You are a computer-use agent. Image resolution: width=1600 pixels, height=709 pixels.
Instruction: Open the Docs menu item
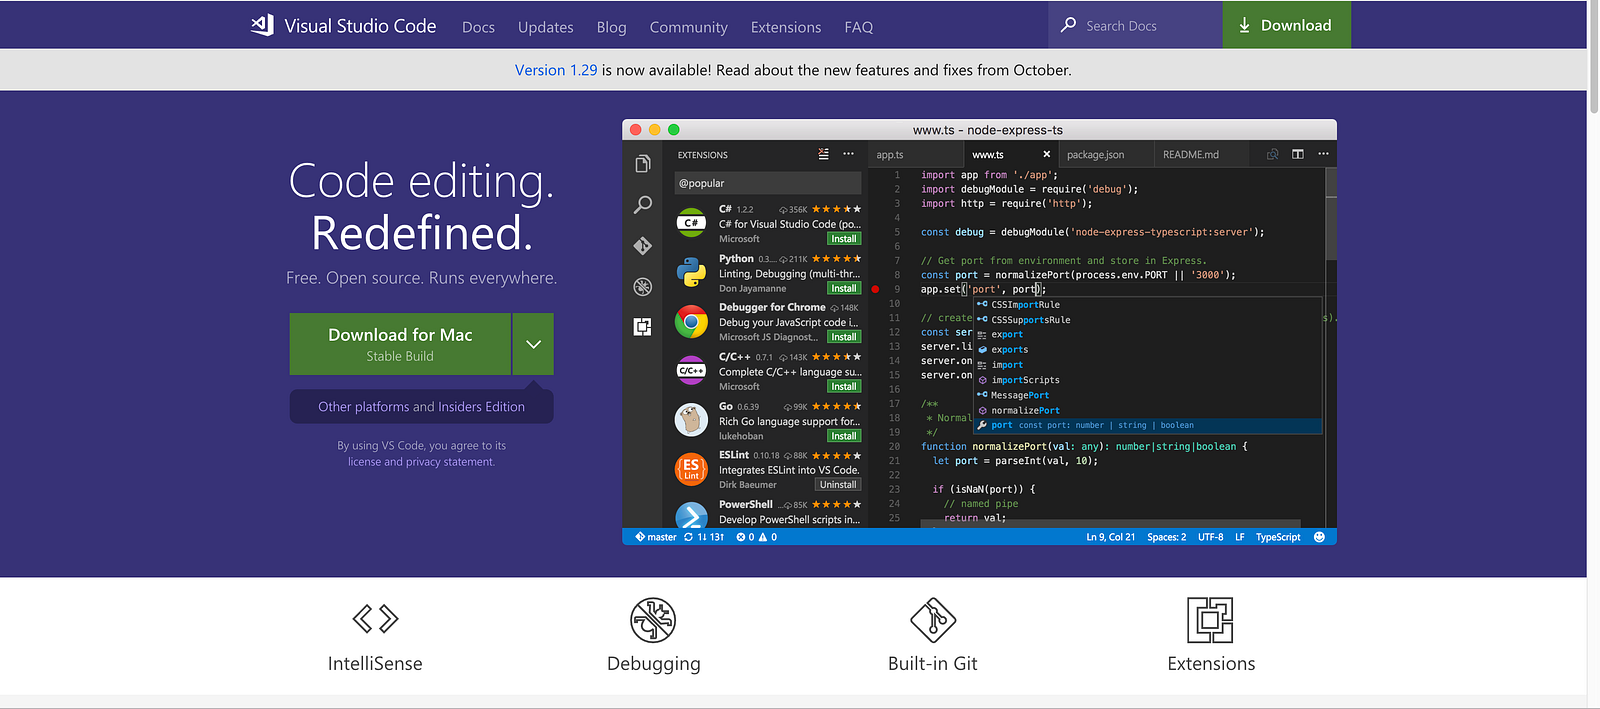click(478, 27)
